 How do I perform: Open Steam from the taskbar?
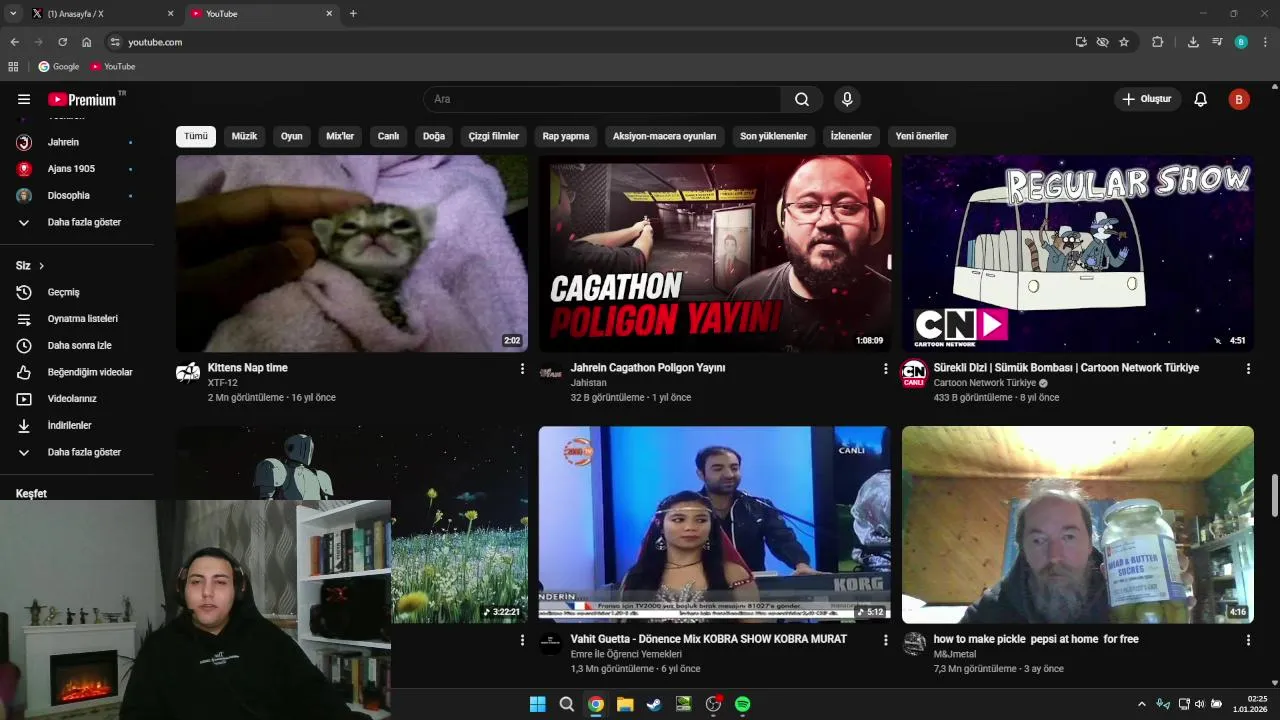point(654,704)
